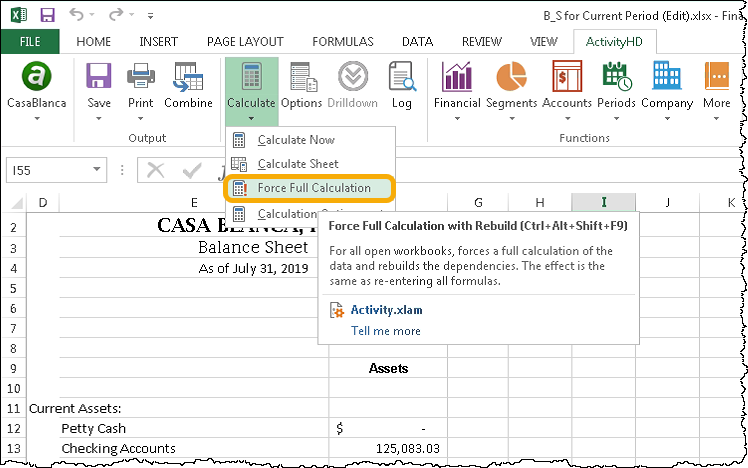
Task: Select column G header
Action: [478, 203]
